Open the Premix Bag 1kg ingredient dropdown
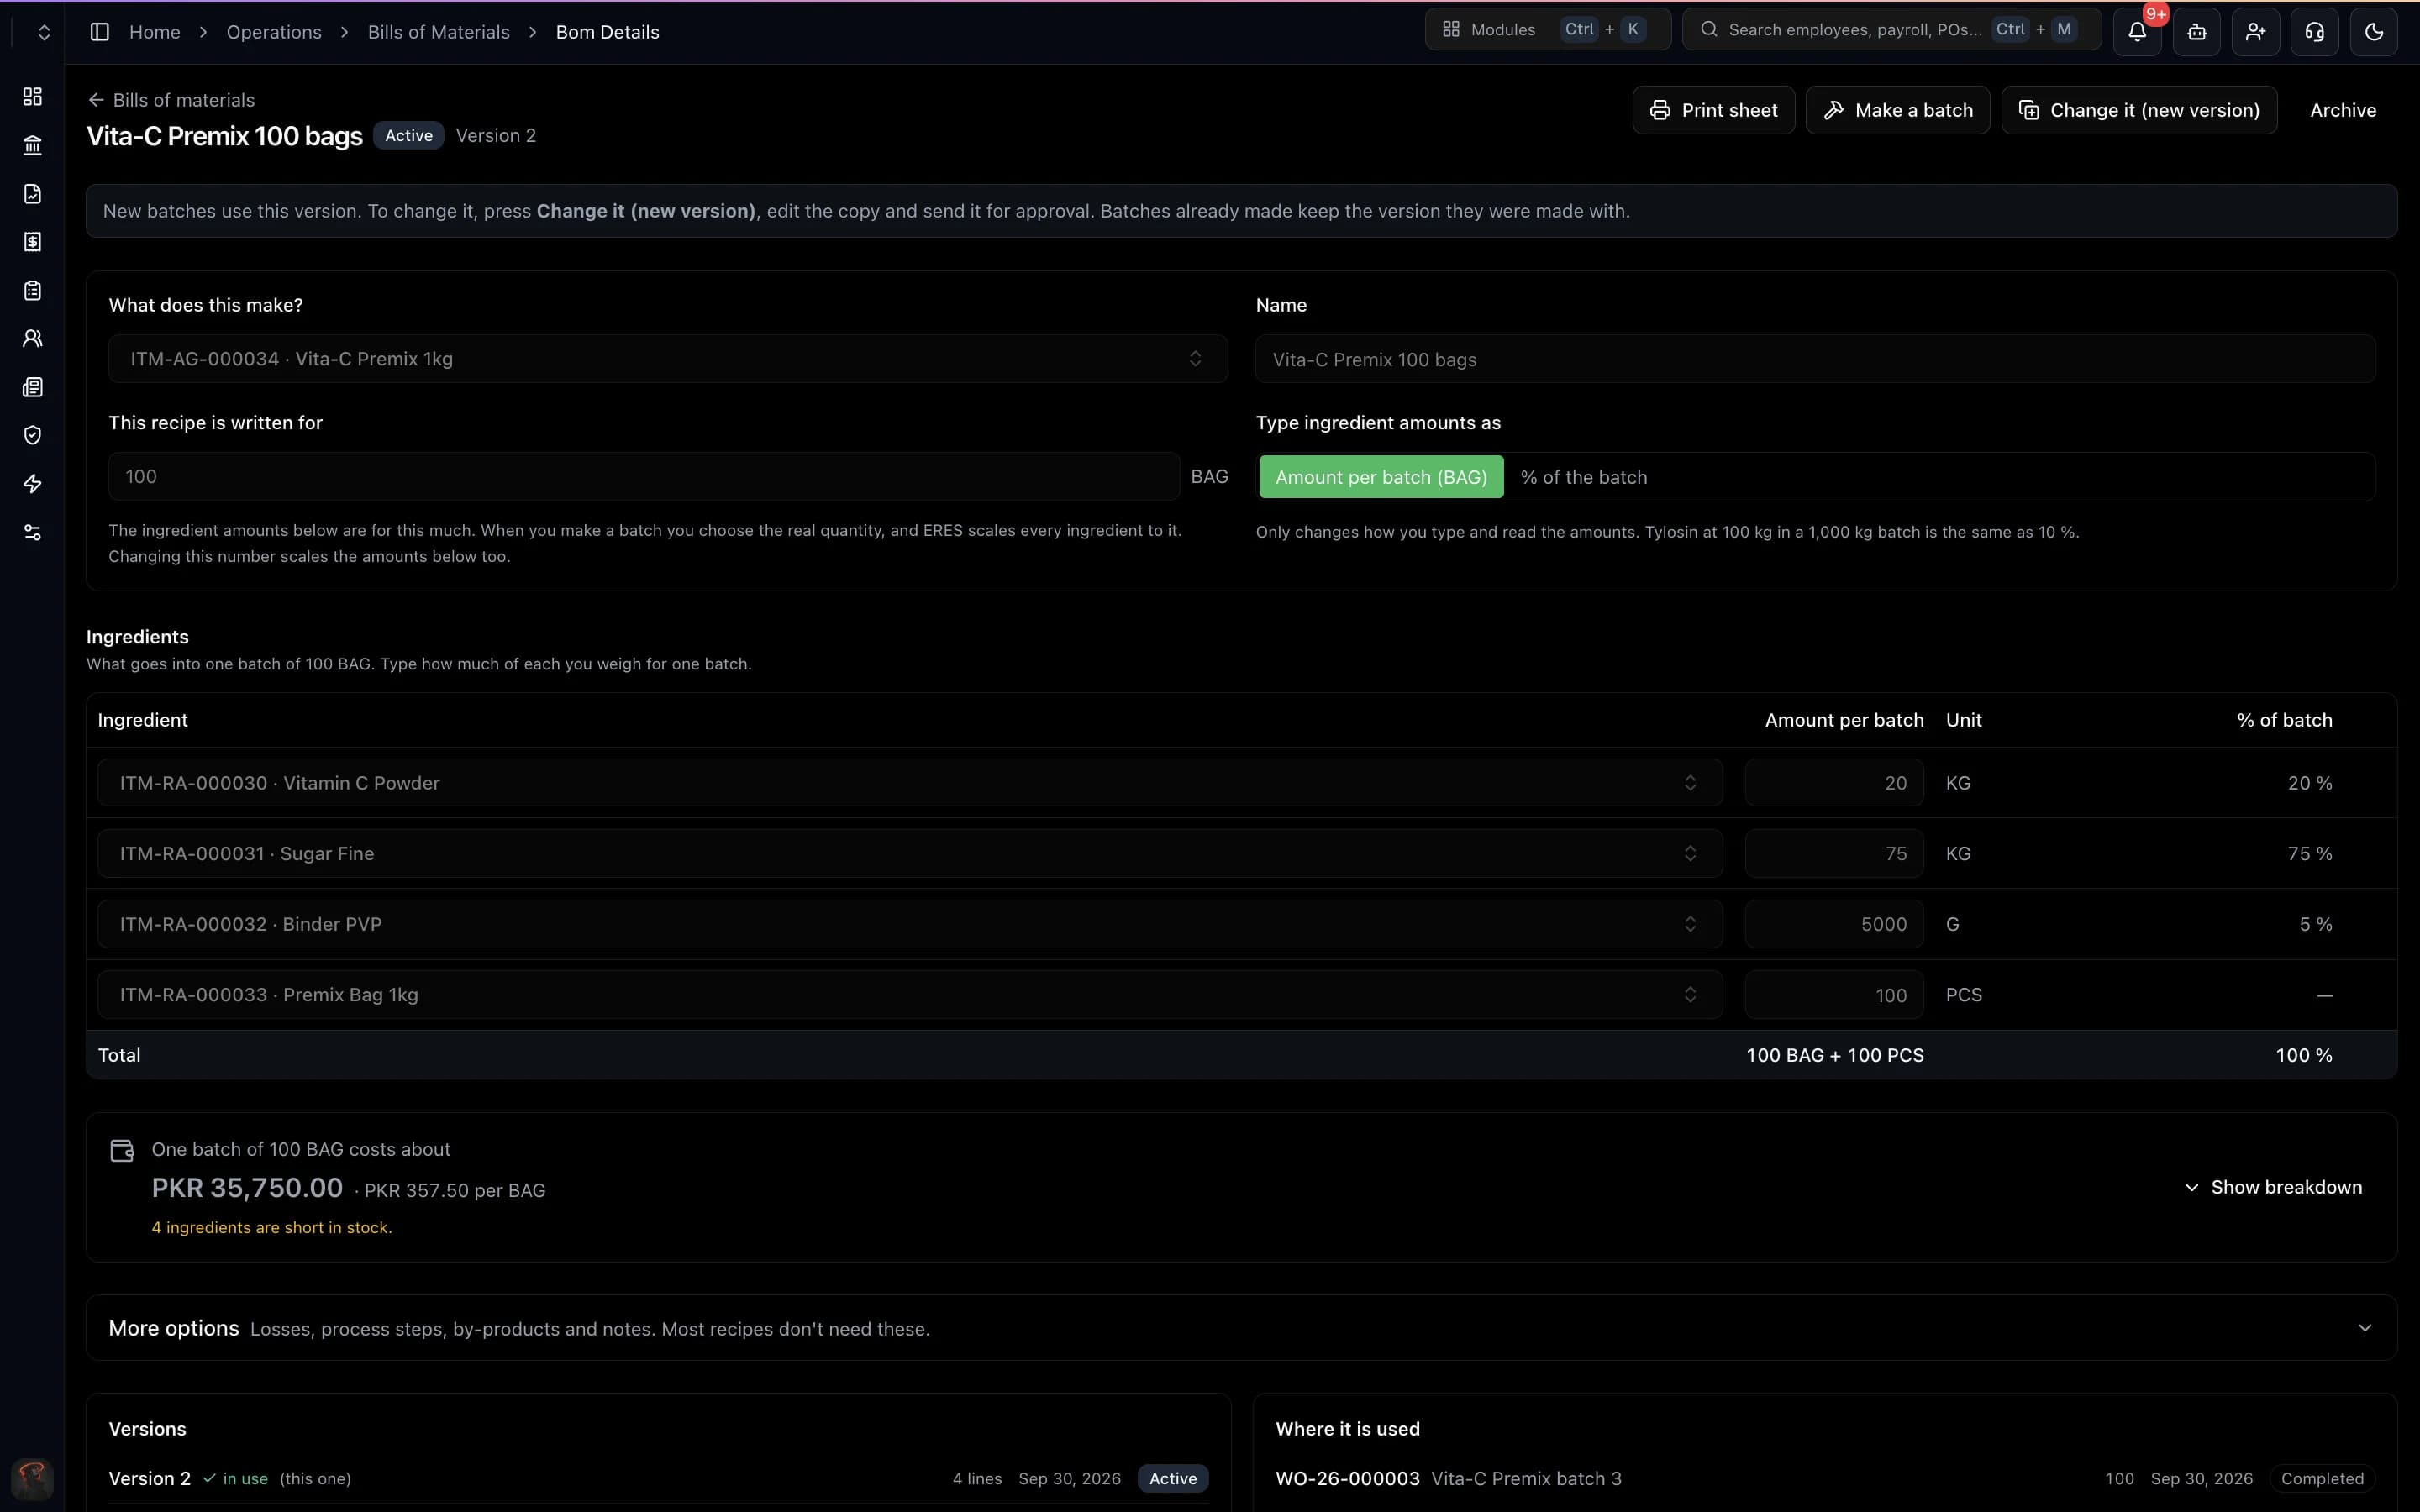The height and width of the screenshot is (1512, 2420). point(910,994)
